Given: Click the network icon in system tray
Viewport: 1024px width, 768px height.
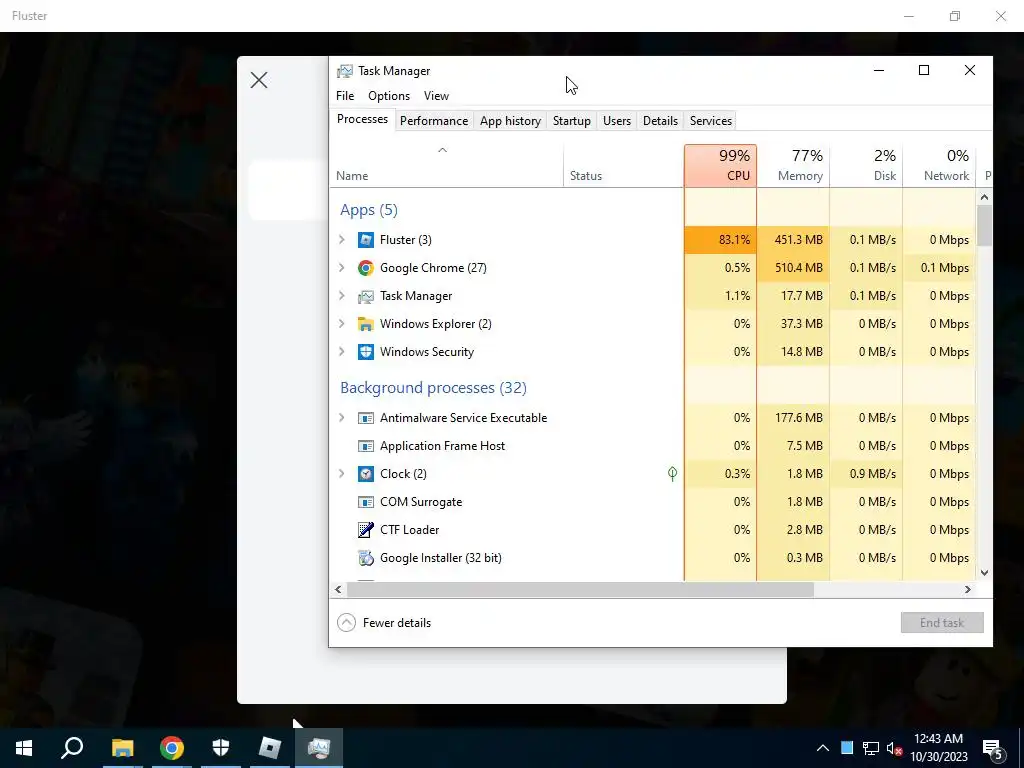Looking at the screenshot, I should pyautogui.click(x=871, y=748).
